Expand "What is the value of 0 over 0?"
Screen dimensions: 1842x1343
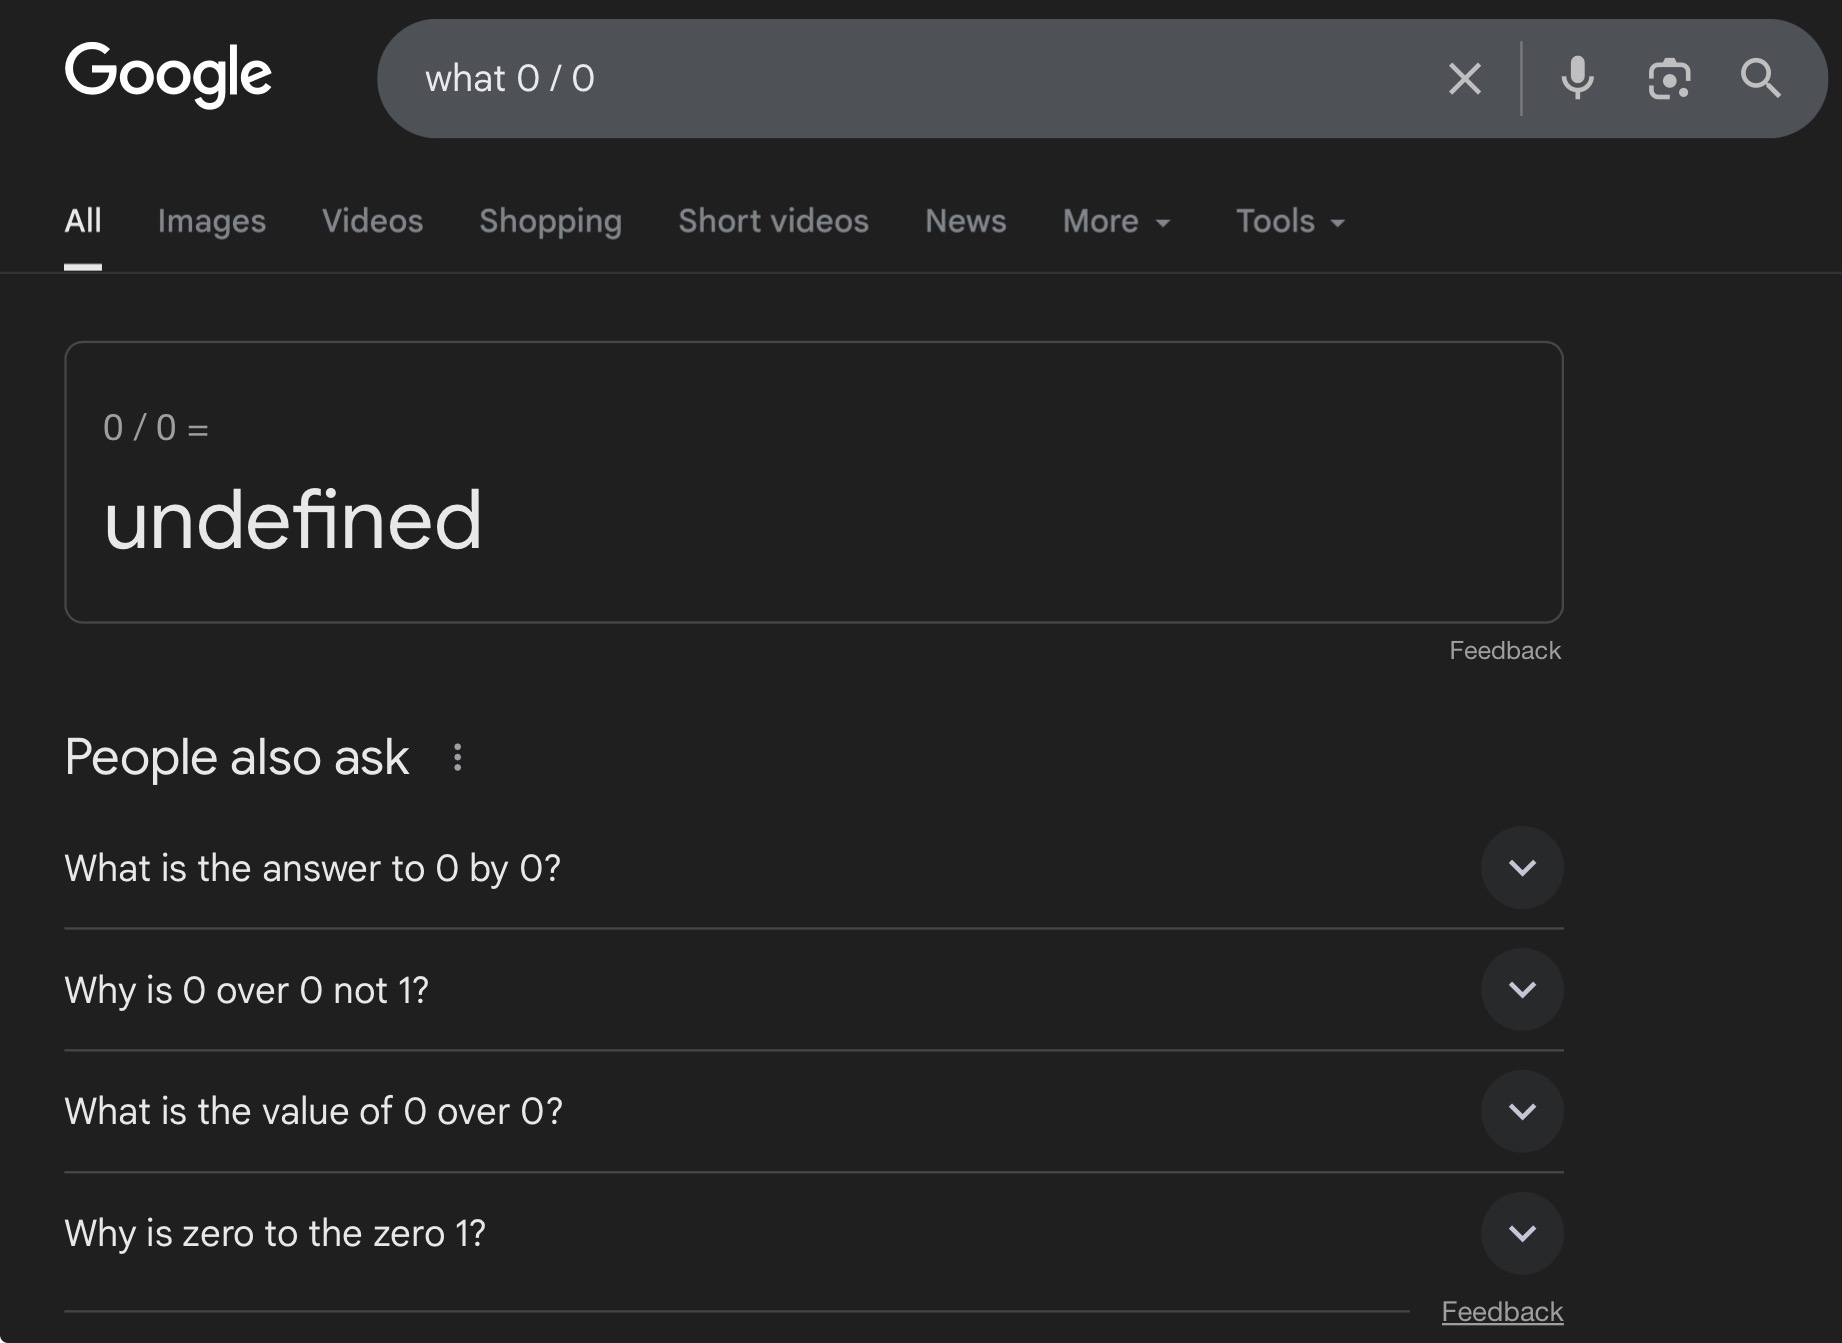(1522, 1111)
